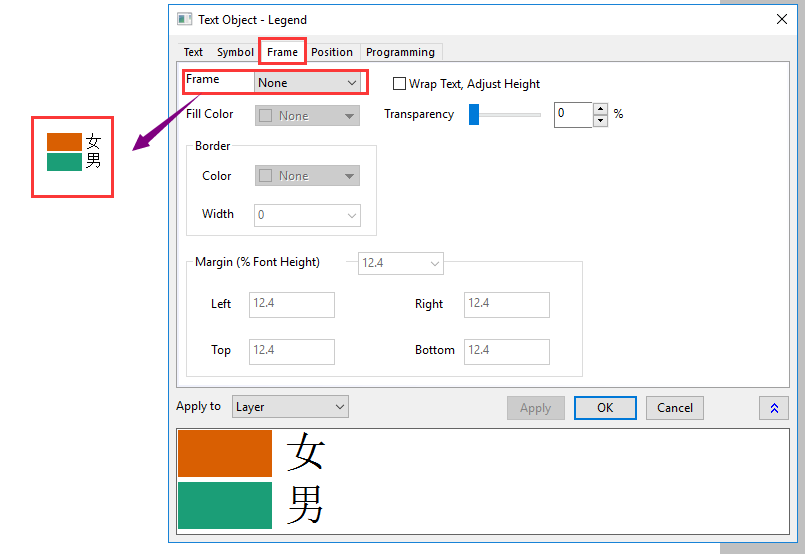Decrease Transparency with the down spinner arrow
Screen dimensions: 805x554
[600, 121]
